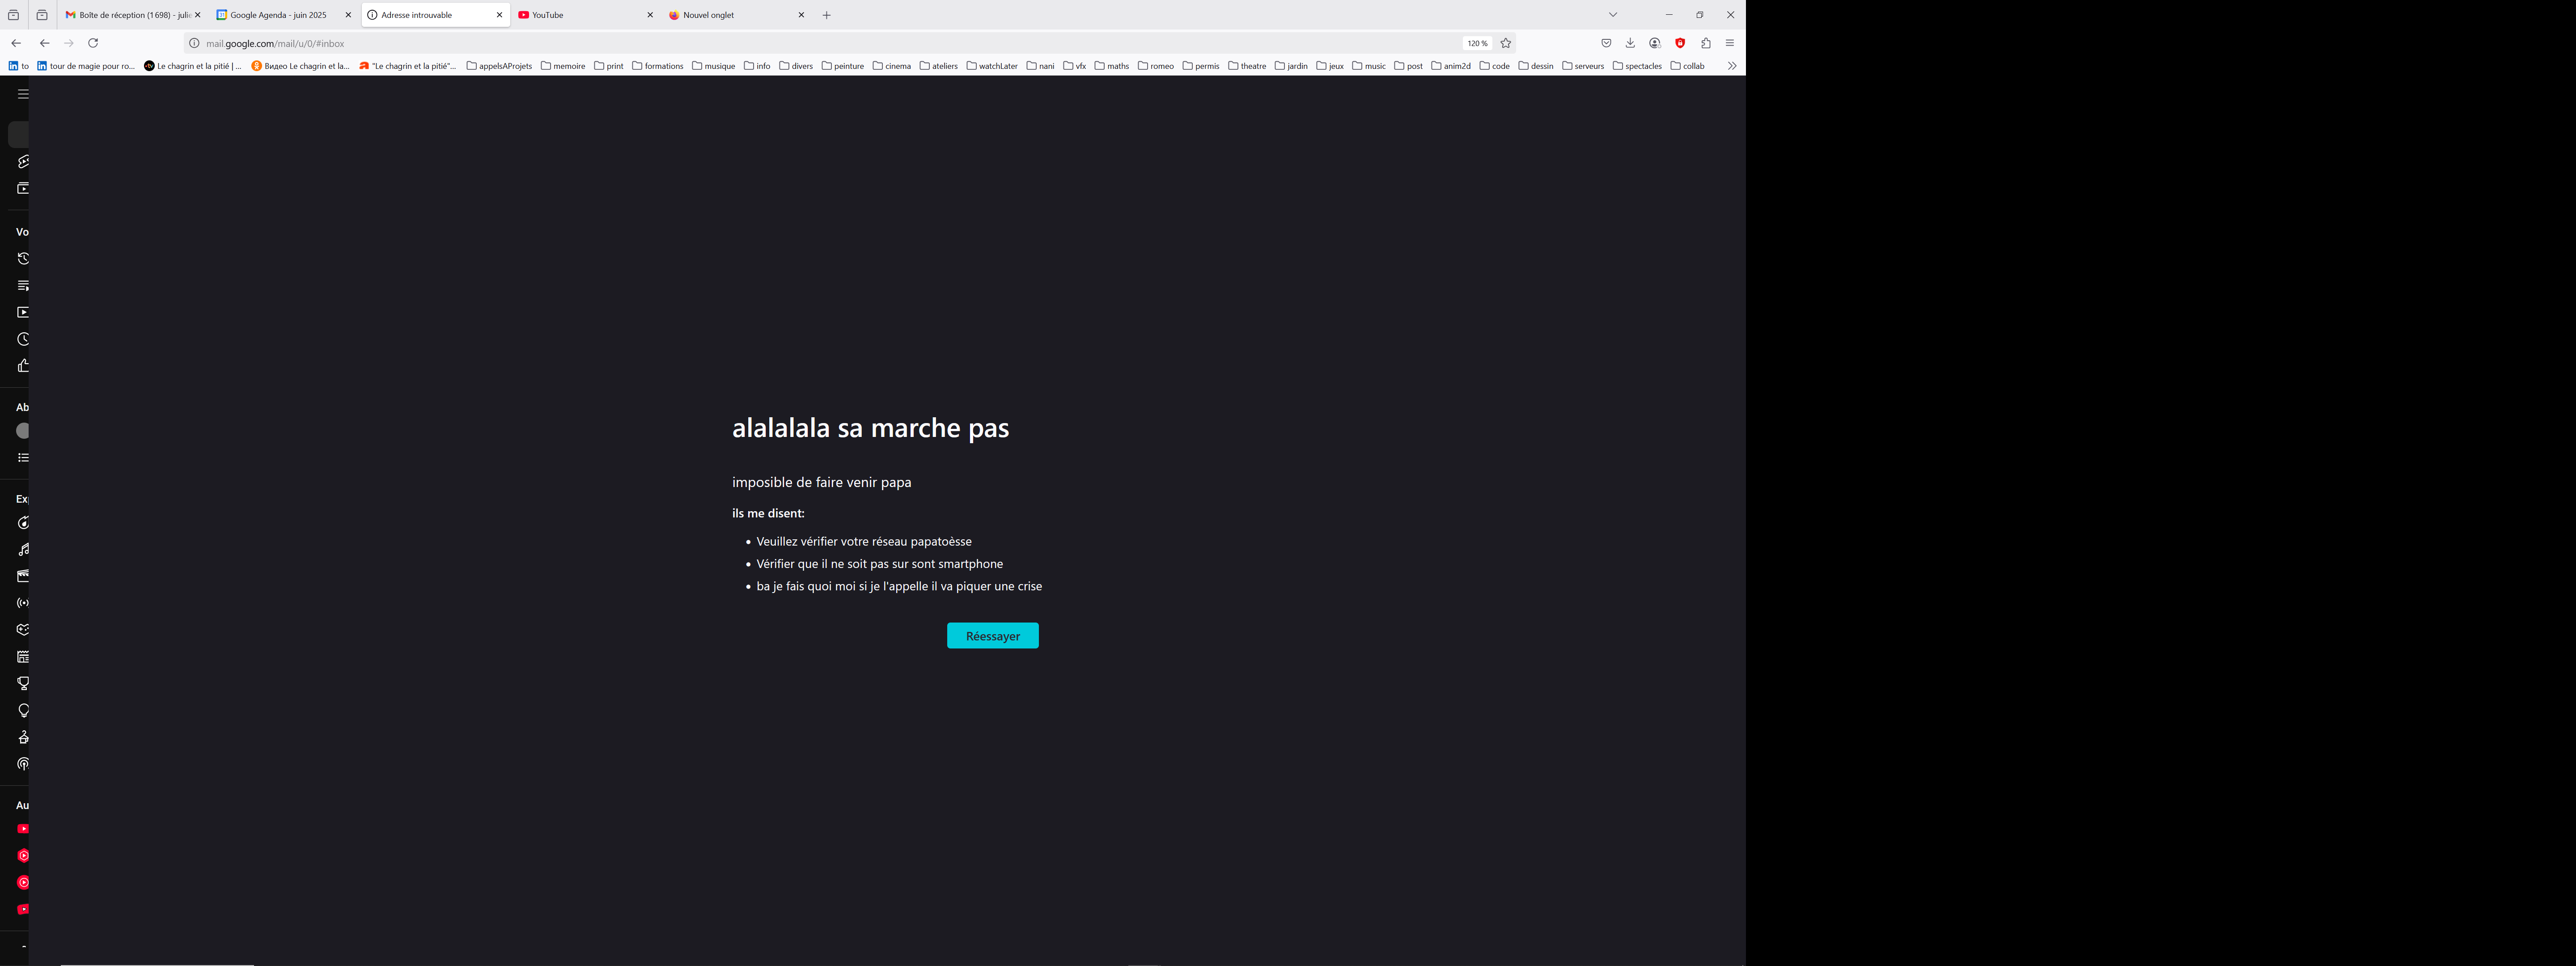
Task: Open the Firefox hamburger application menu
Action: pyautogui.click(x=1730, y=43)
